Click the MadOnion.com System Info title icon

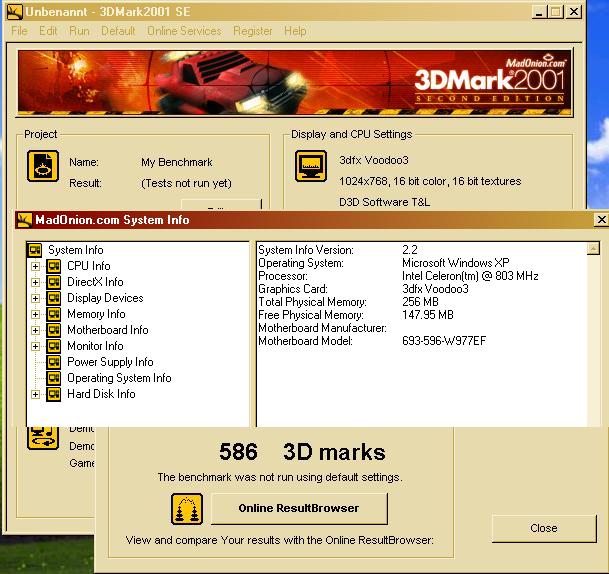pos(24,220)
